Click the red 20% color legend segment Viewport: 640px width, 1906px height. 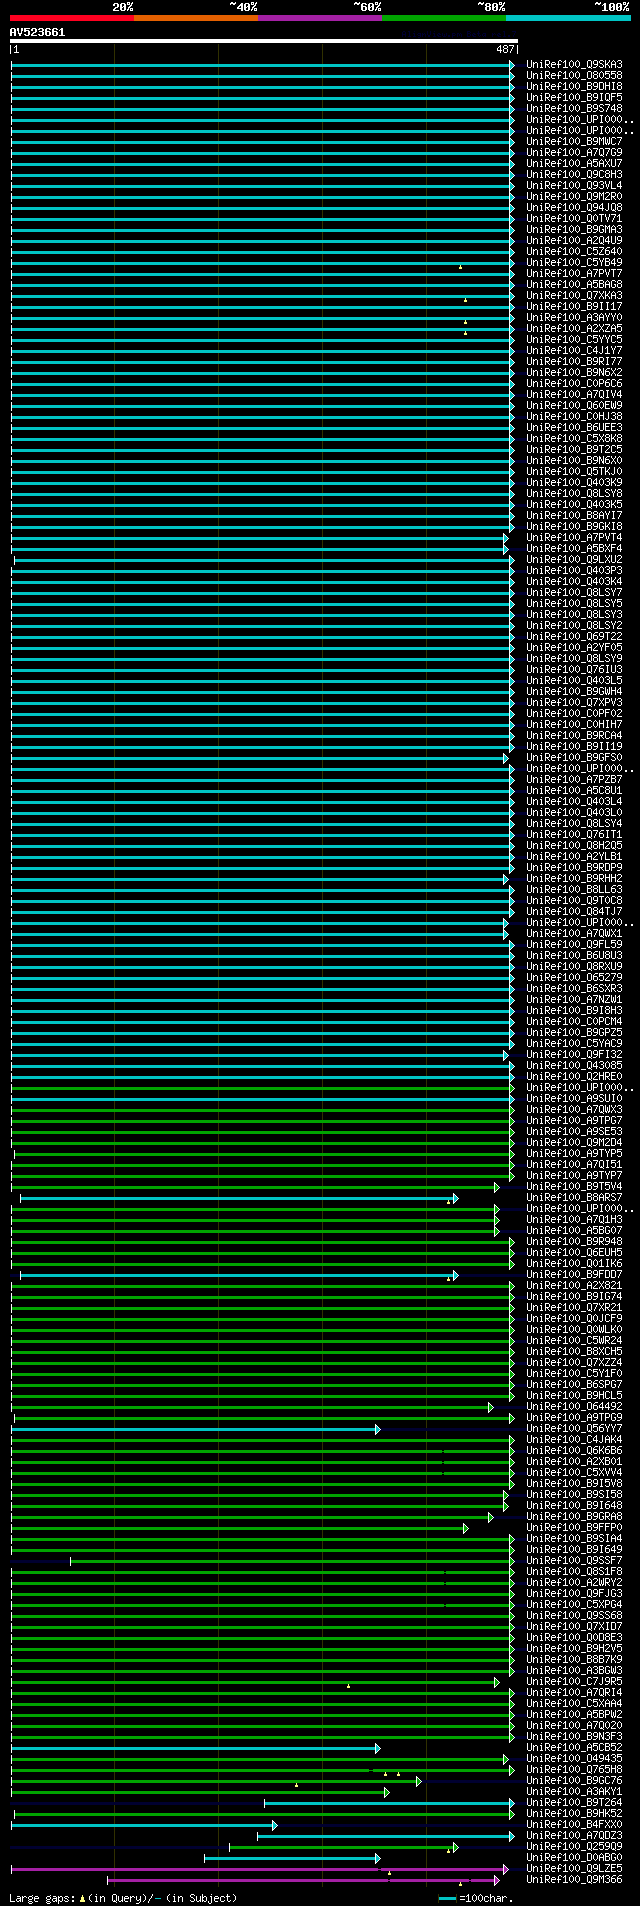click(x=71, y=18)
